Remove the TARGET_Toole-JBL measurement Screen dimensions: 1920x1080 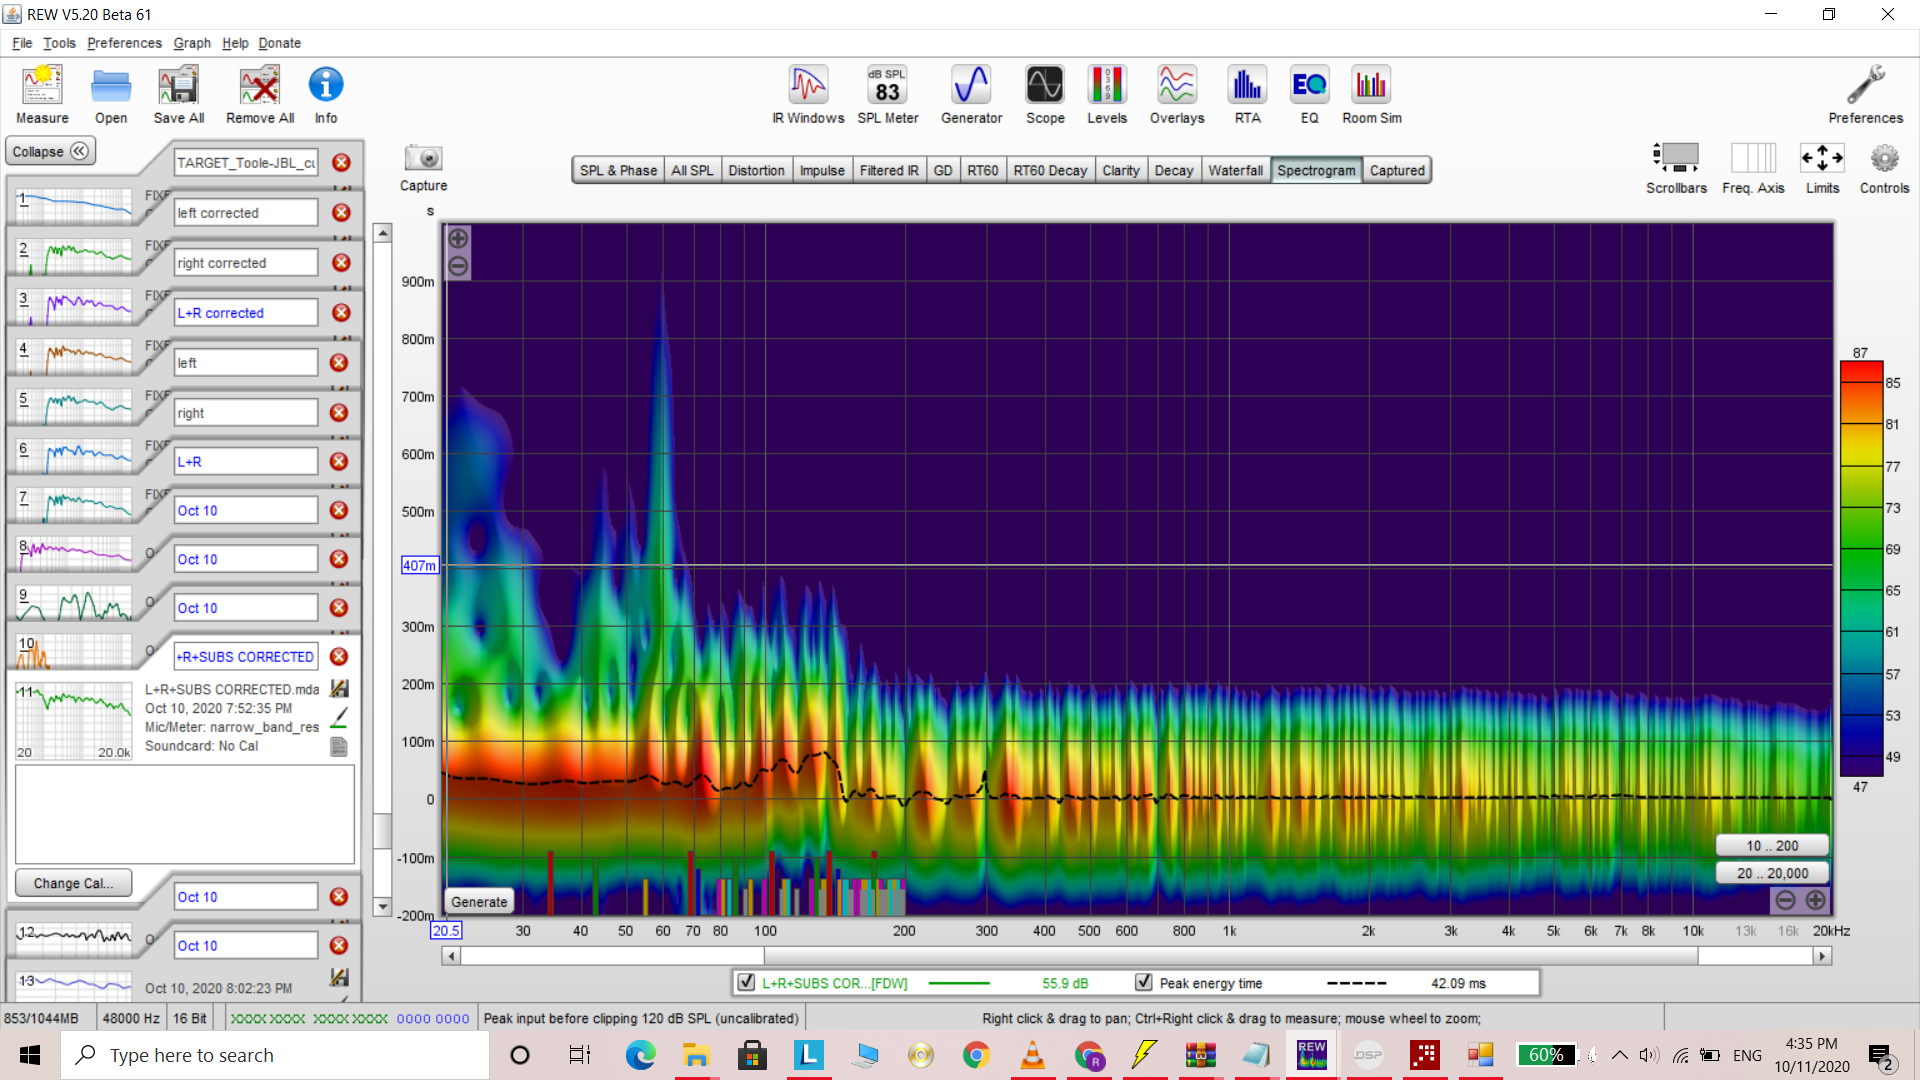[x=341, y=163]
